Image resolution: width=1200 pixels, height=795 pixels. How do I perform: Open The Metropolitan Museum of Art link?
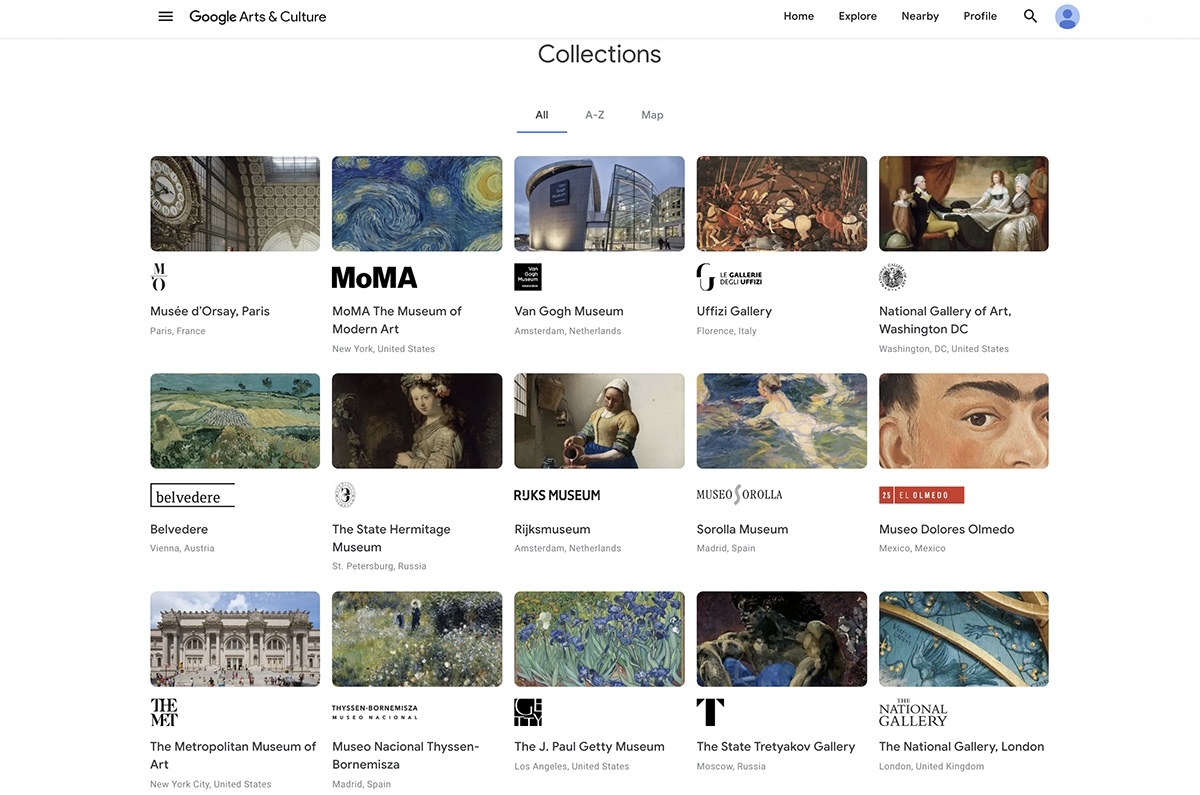[233, 755]
